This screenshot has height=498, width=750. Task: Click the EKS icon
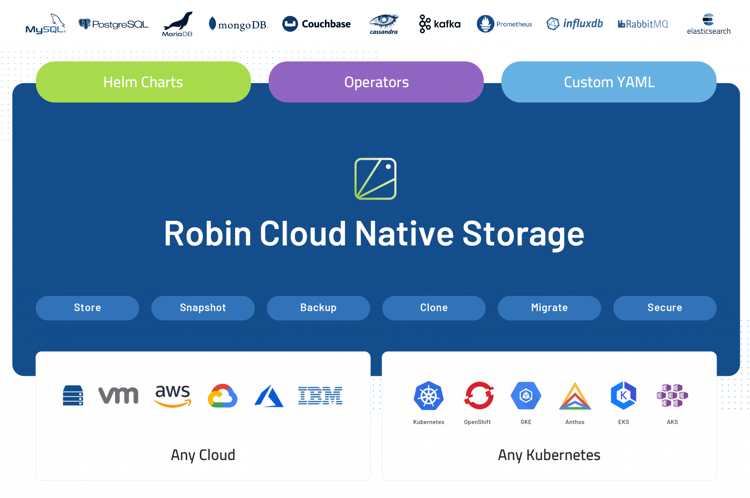pyautogui.click(x=624, y=396)
